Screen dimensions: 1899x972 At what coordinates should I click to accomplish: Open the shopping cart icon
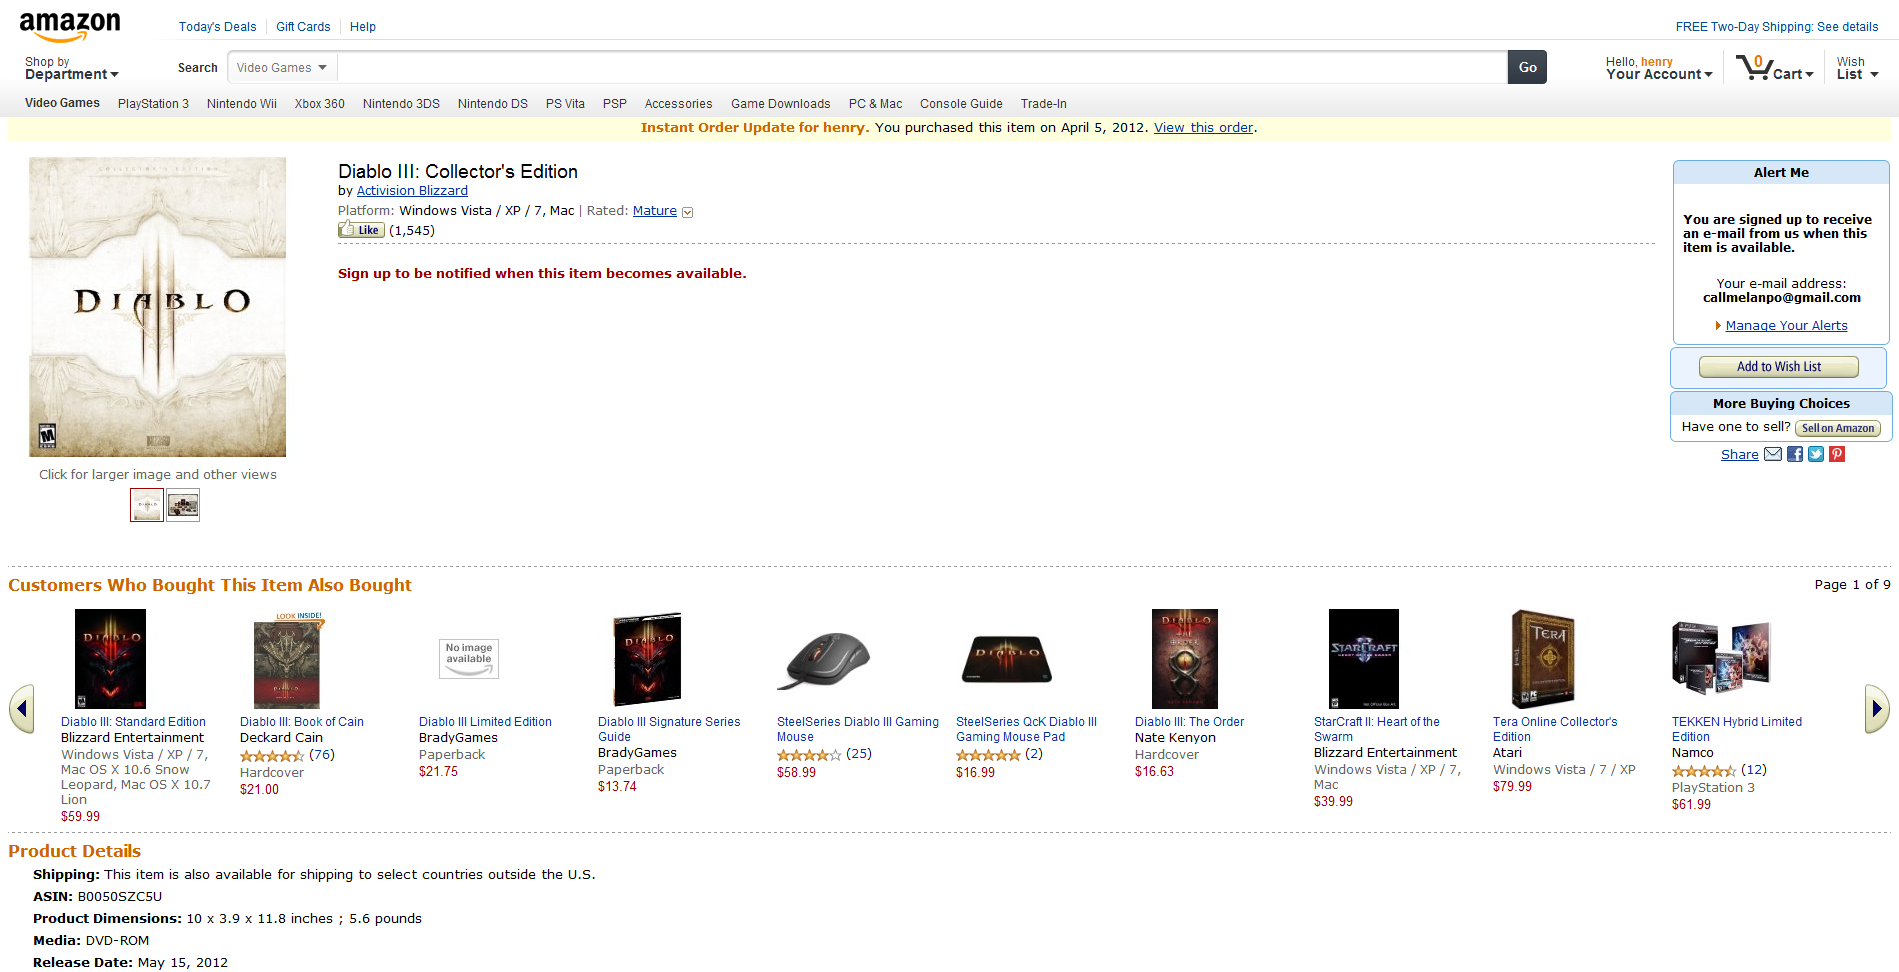[x=1753, y=67]
